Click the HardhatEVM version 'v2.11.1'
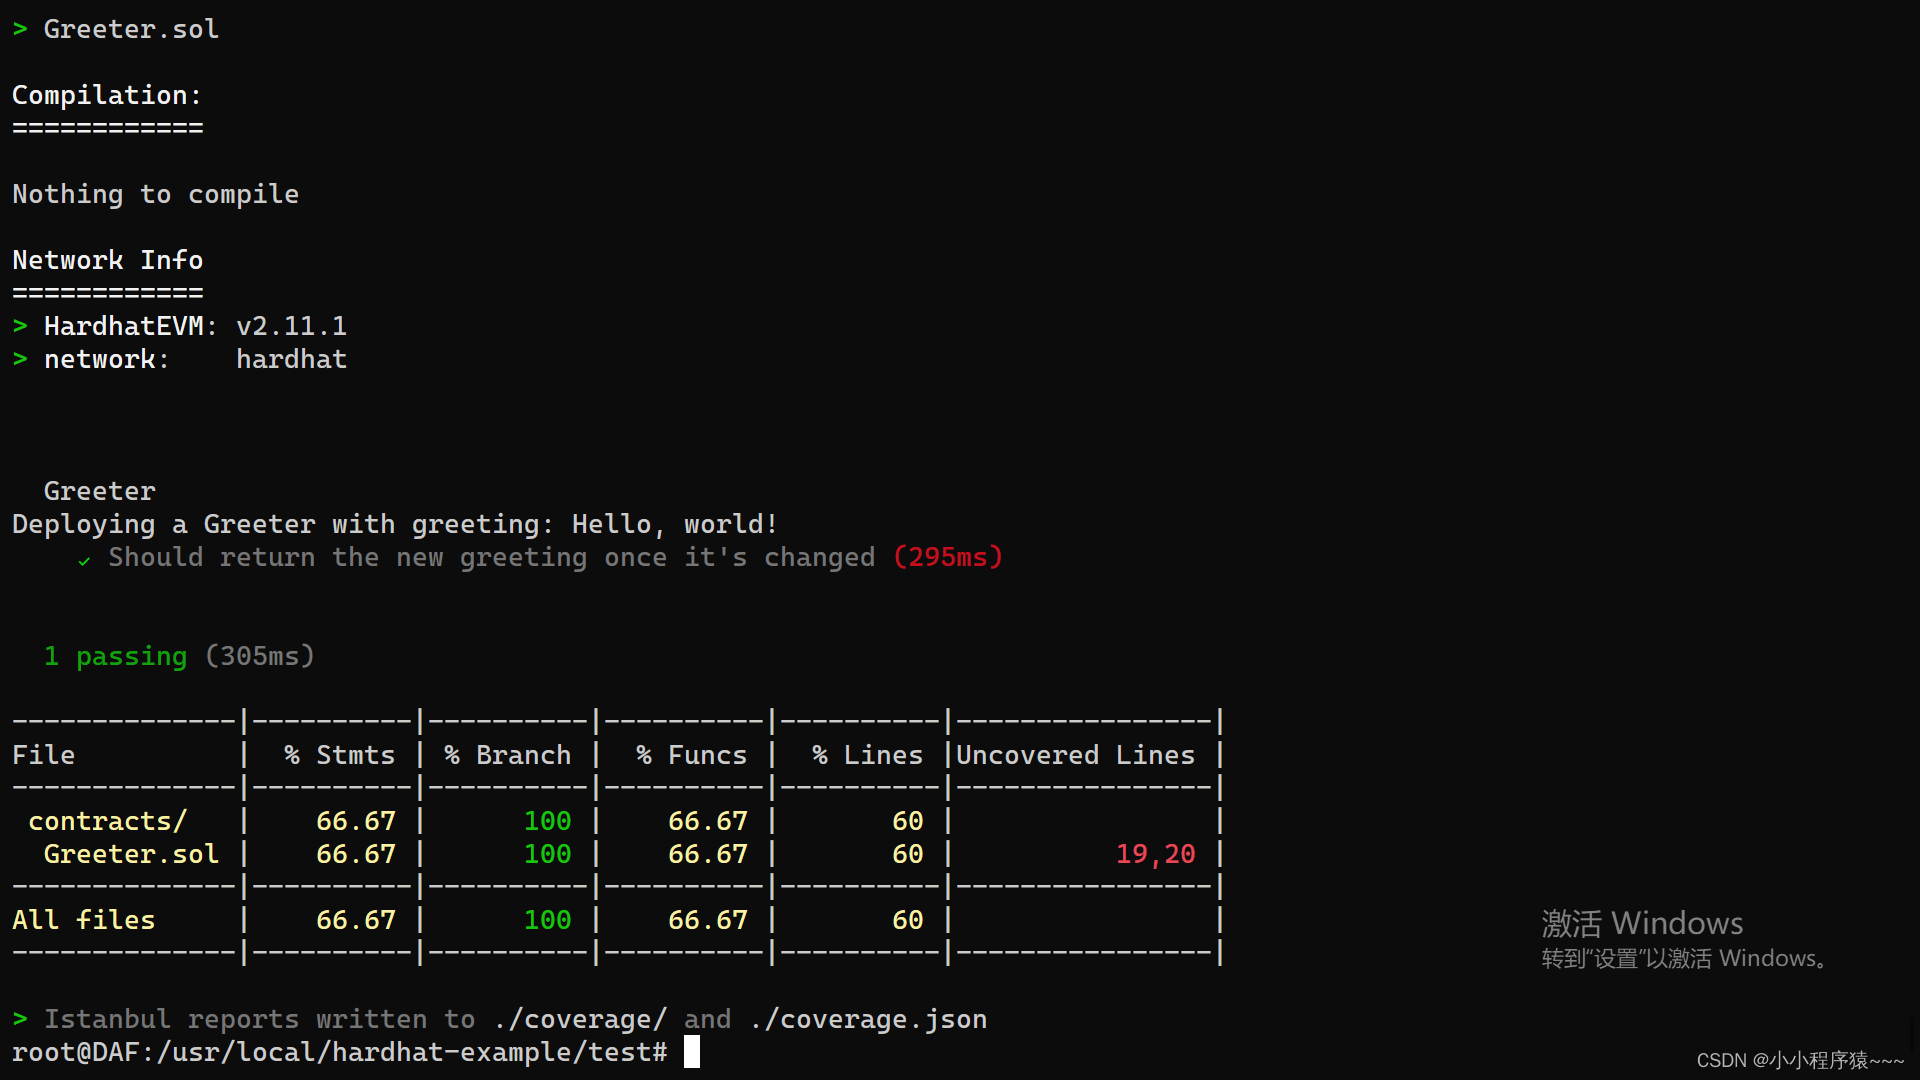The image size is (1920, 1080). tap(291, 326)
